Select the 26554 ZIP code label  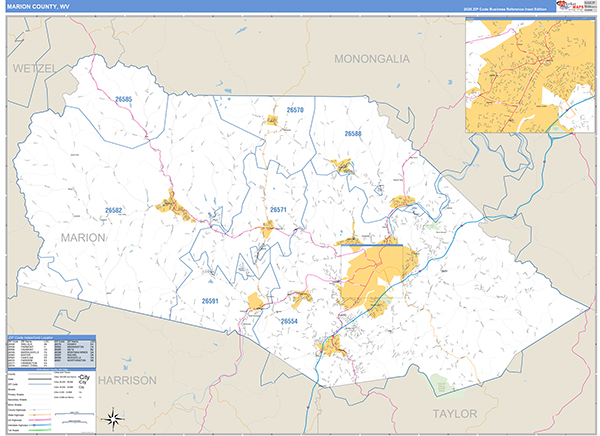(x=289, y=321)
